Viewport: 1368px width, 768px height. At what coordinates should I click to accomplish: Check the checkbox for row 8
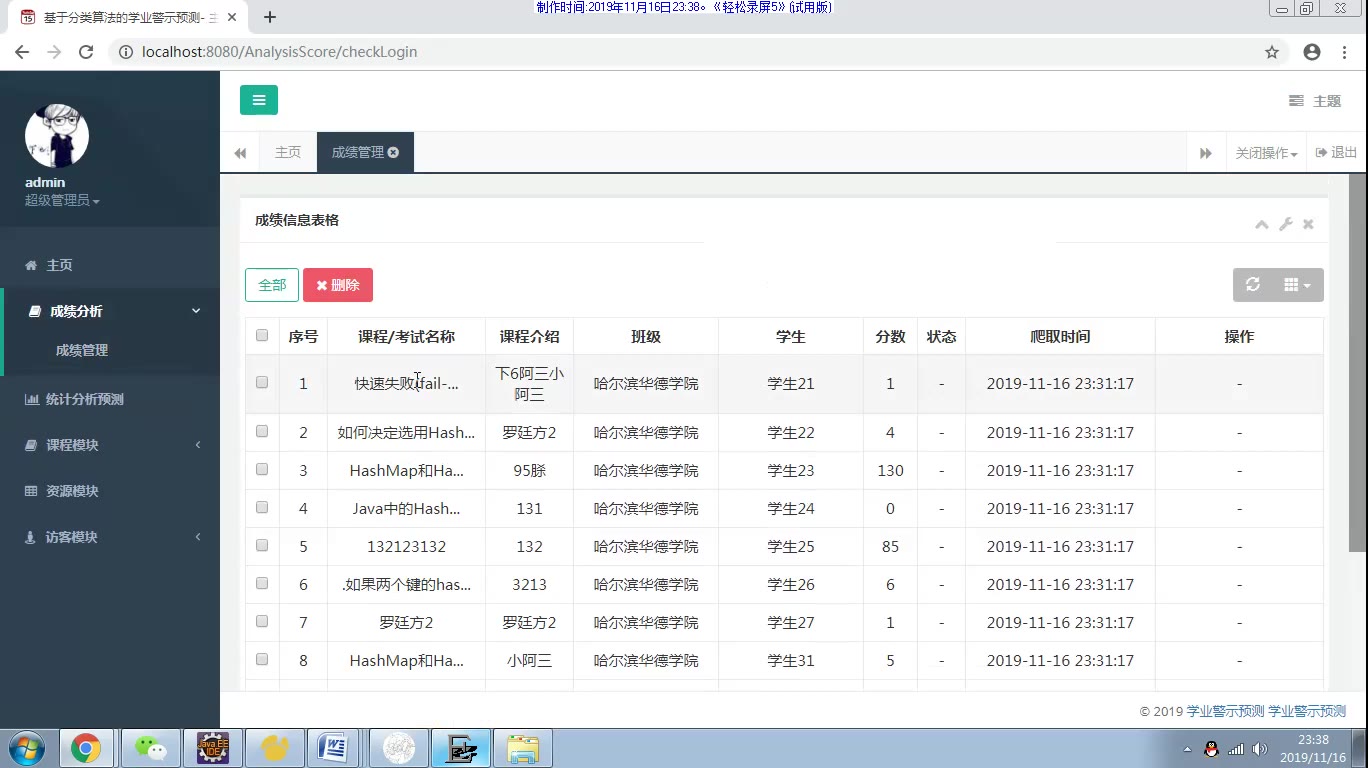262,660
